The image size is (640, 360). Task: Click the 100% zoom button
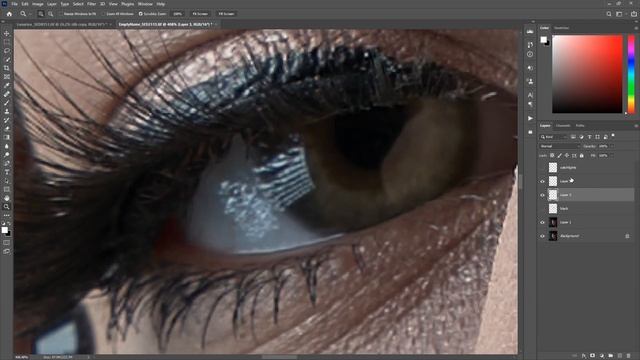coord(178,14)
